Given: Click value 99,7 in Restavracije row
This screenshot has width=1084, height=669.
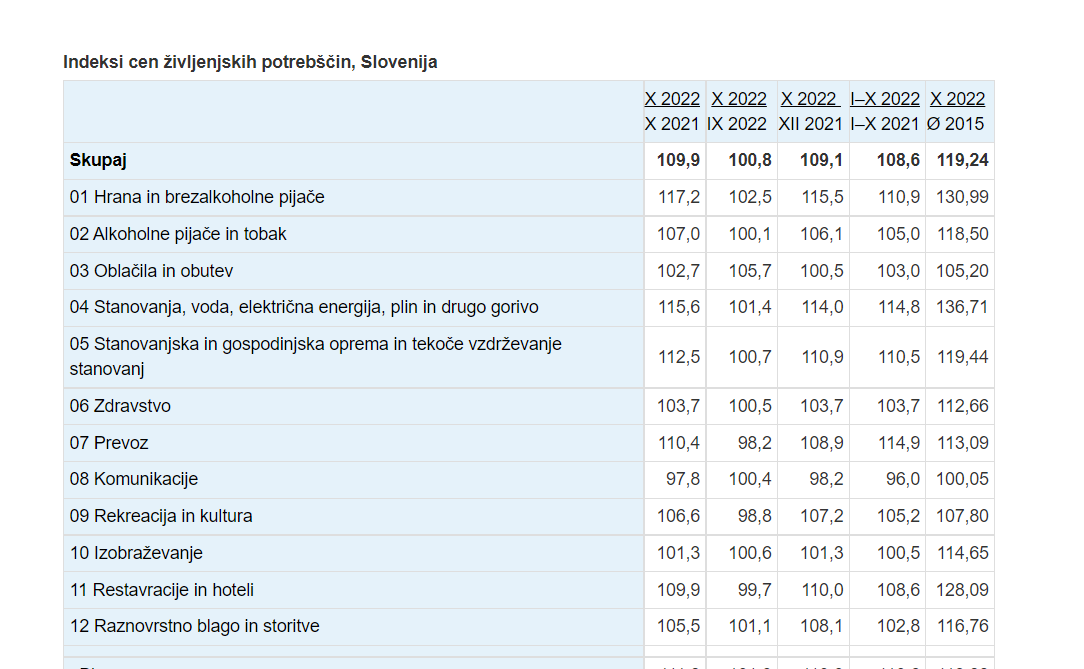Looking at the screenshot, I should (754, 590).
